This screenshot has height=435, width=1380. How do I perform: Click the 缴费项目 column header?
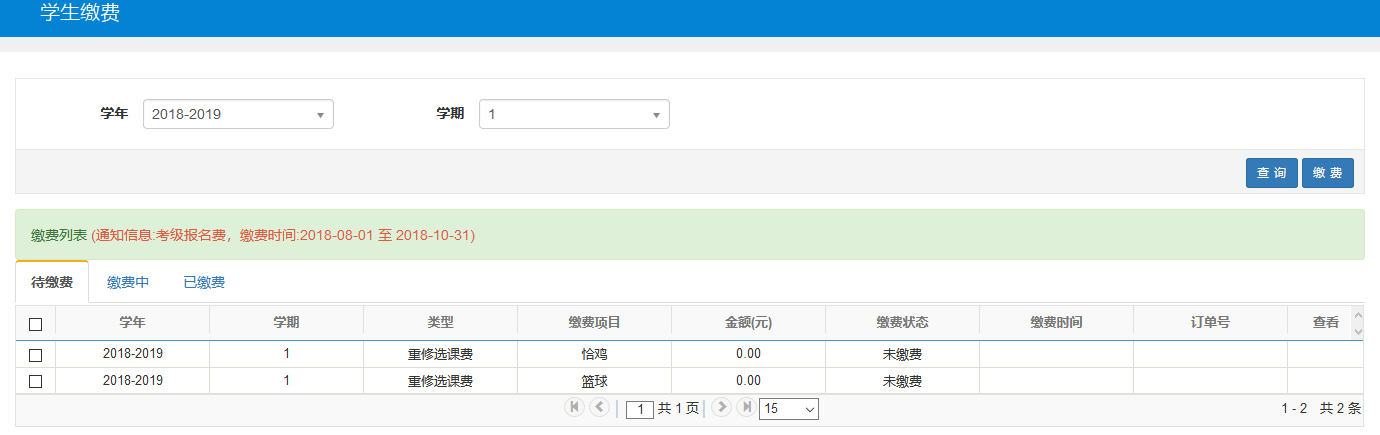(594, 322)
